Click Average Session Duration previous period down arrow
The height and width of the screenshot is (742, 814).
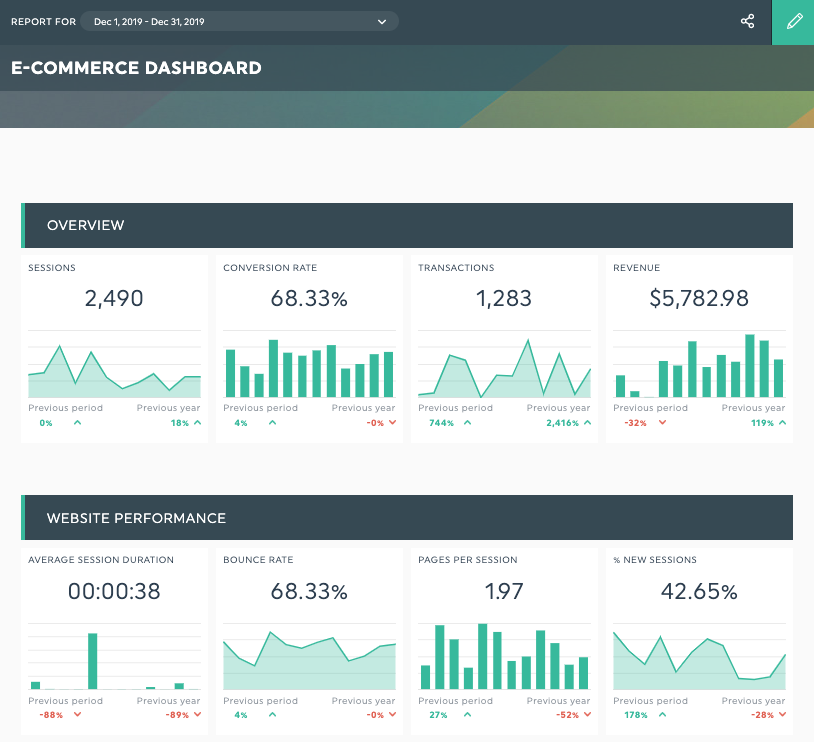(x=77, y=714)
